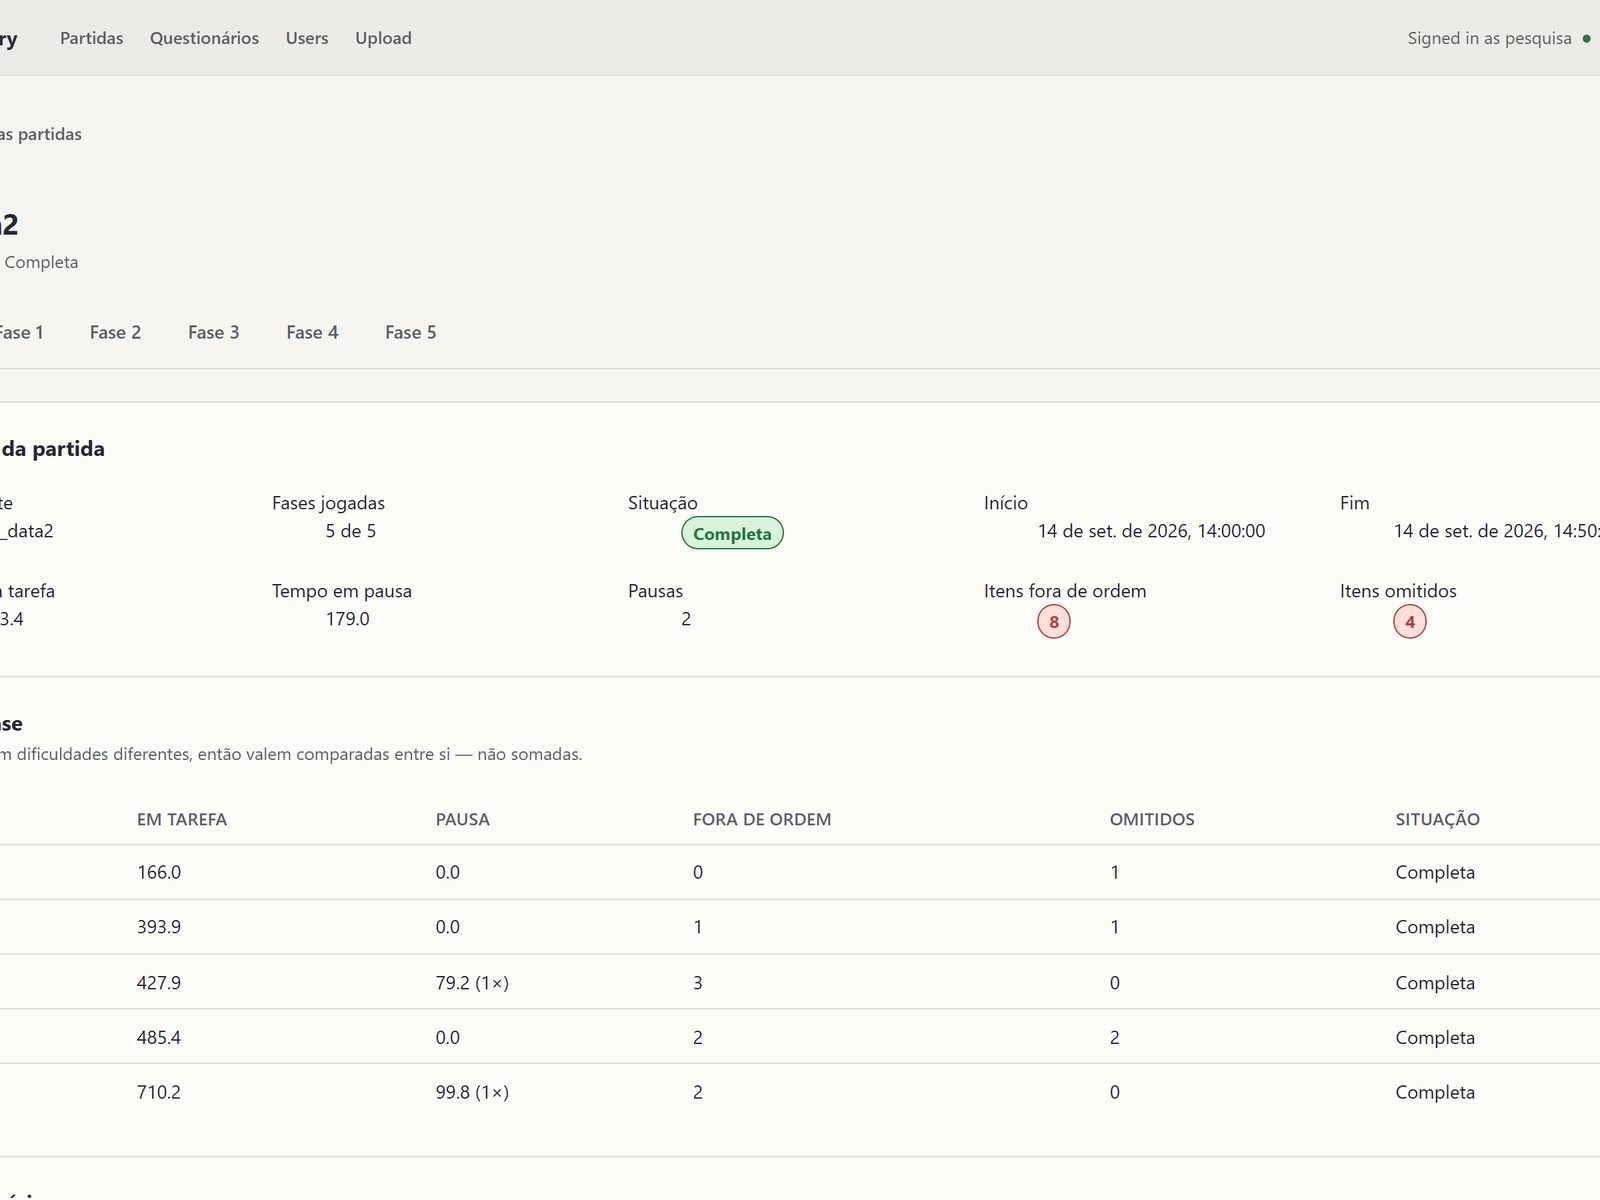Click the Signed in as pesquisa label
Viewport: 1600px width, 1200px height.
coord(1489,38)
